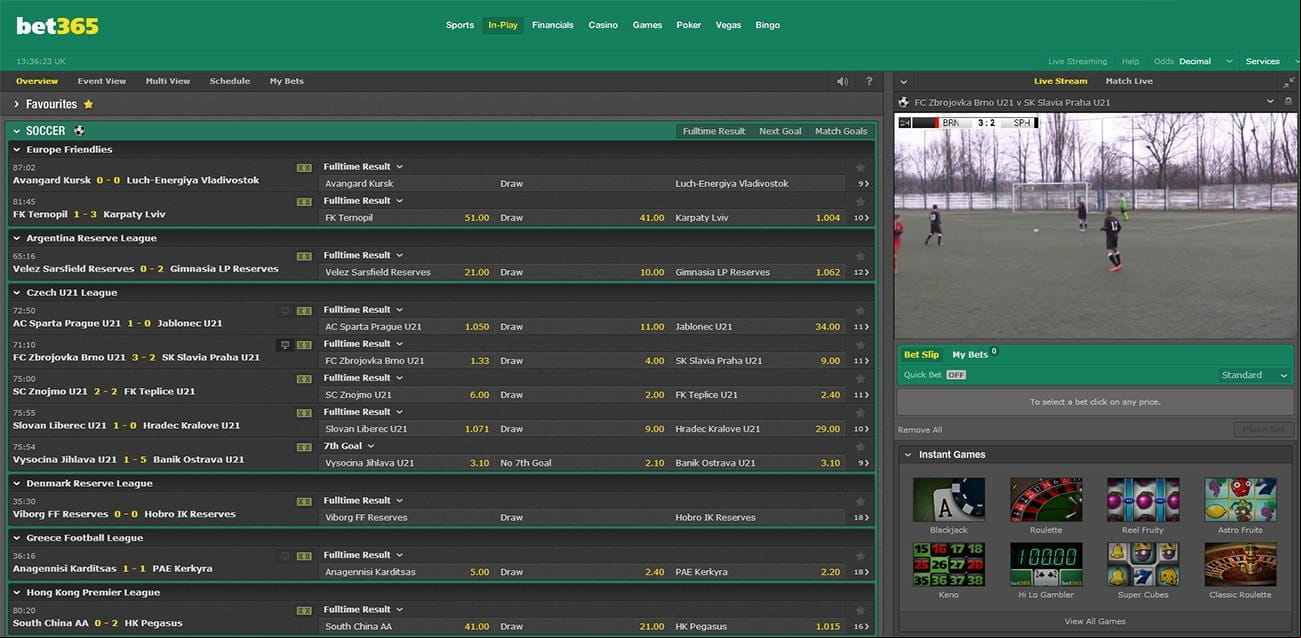The image size is (1301, 638).
Task: Switch to the Sports tab
Action: click(x=460, y=25)
